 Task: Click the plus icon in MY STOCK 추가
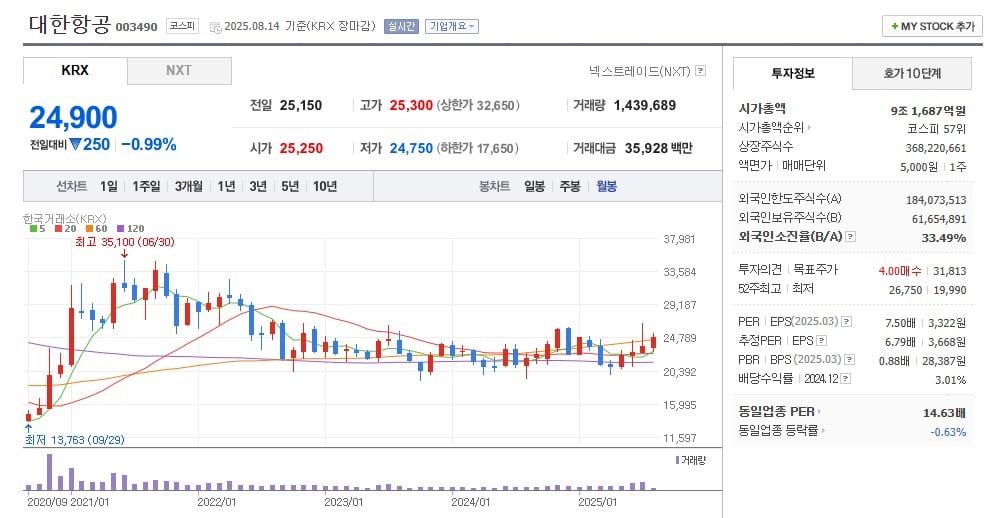pos(894,26)
